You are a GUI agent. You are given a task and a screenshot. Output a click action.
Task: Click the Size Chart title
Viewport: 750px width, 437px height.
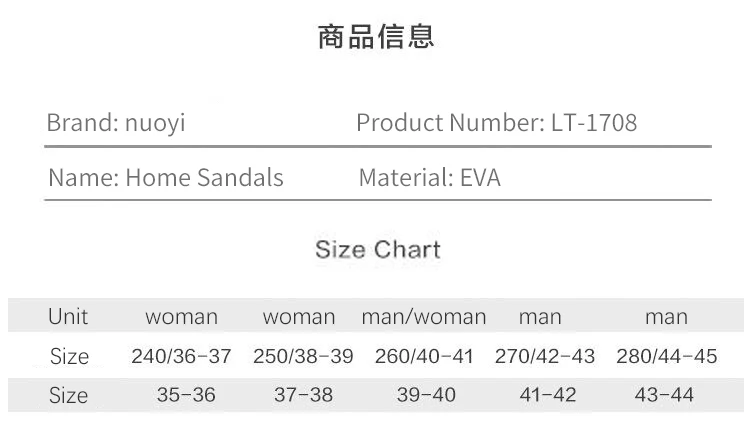pos(377,249)
